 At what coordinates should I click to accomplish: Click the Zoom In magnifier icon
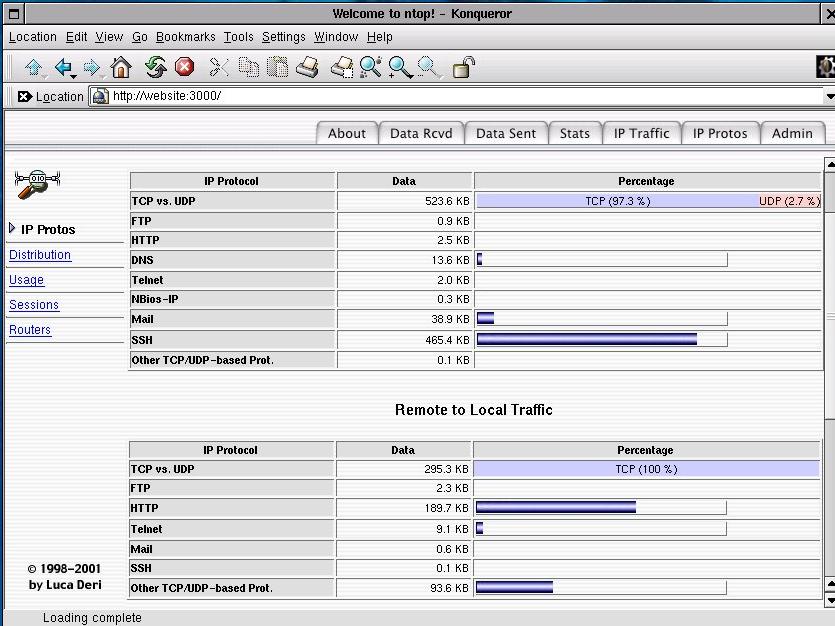401,67
